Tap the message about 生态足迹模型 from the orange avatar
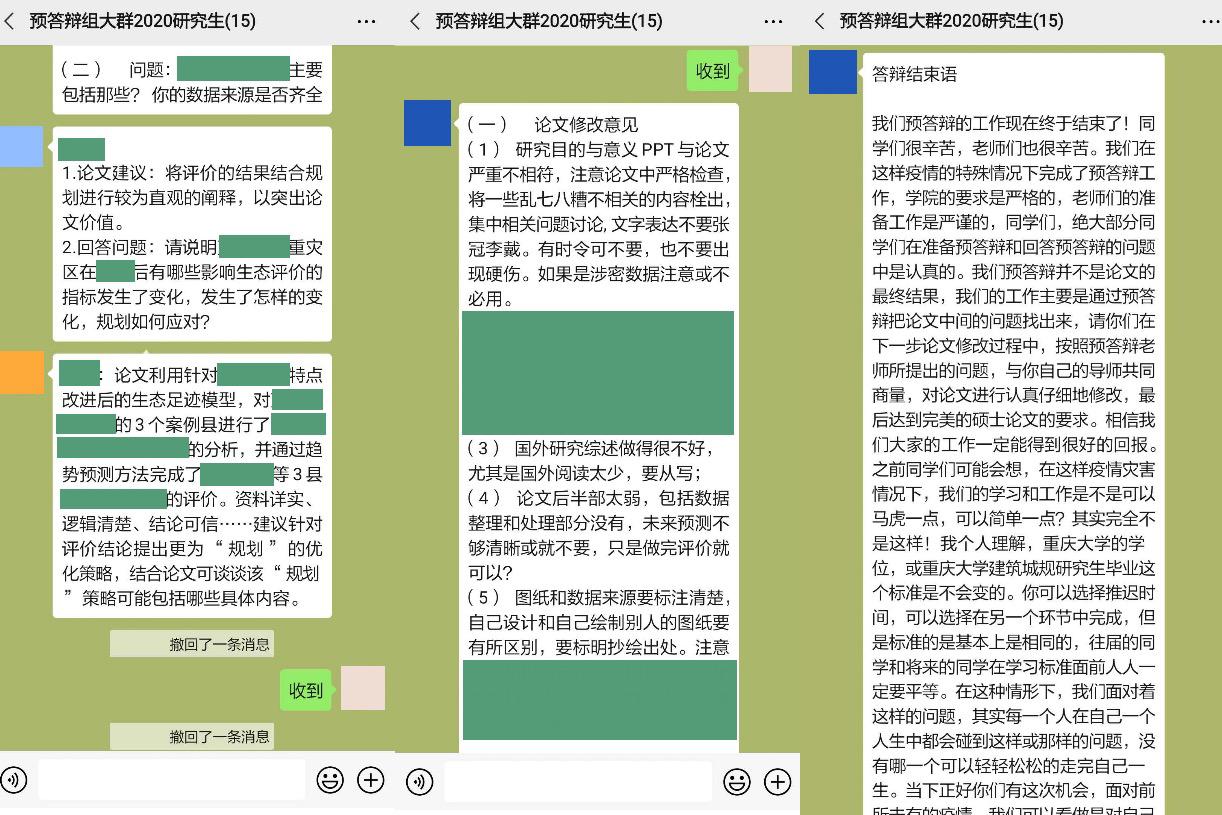The height and width of the screenshot is (815, 1222). click(192, 485)
